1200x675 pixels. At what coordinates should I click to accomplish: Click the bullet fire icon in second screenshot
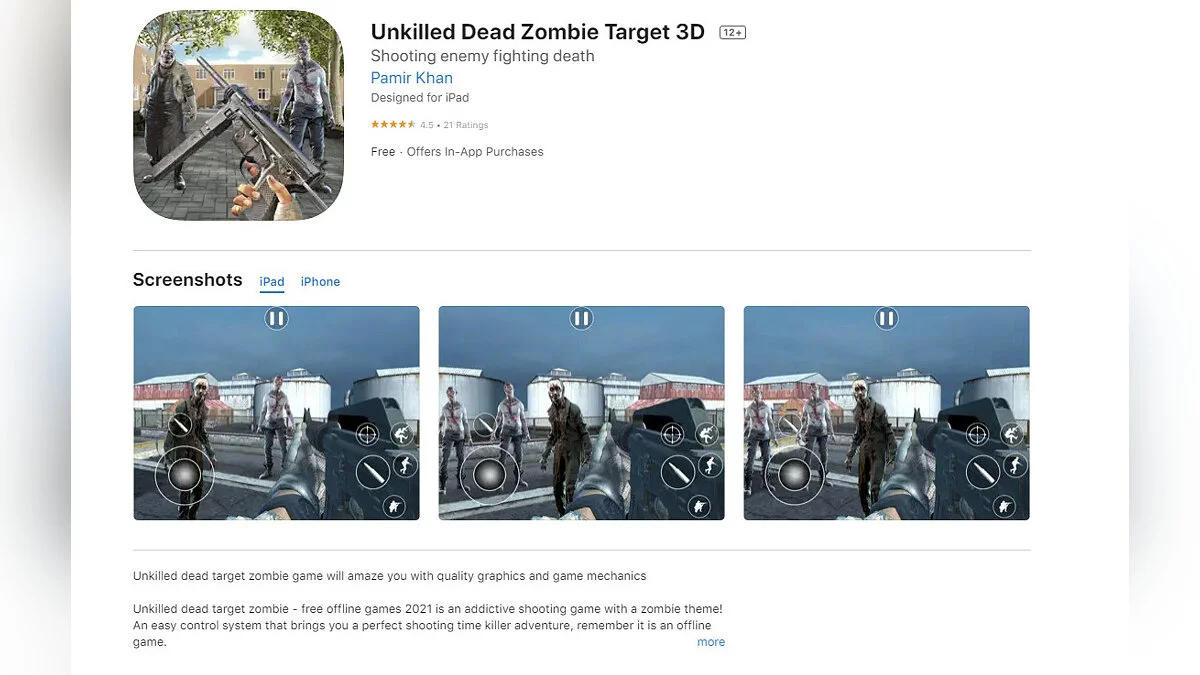[677, 470]
